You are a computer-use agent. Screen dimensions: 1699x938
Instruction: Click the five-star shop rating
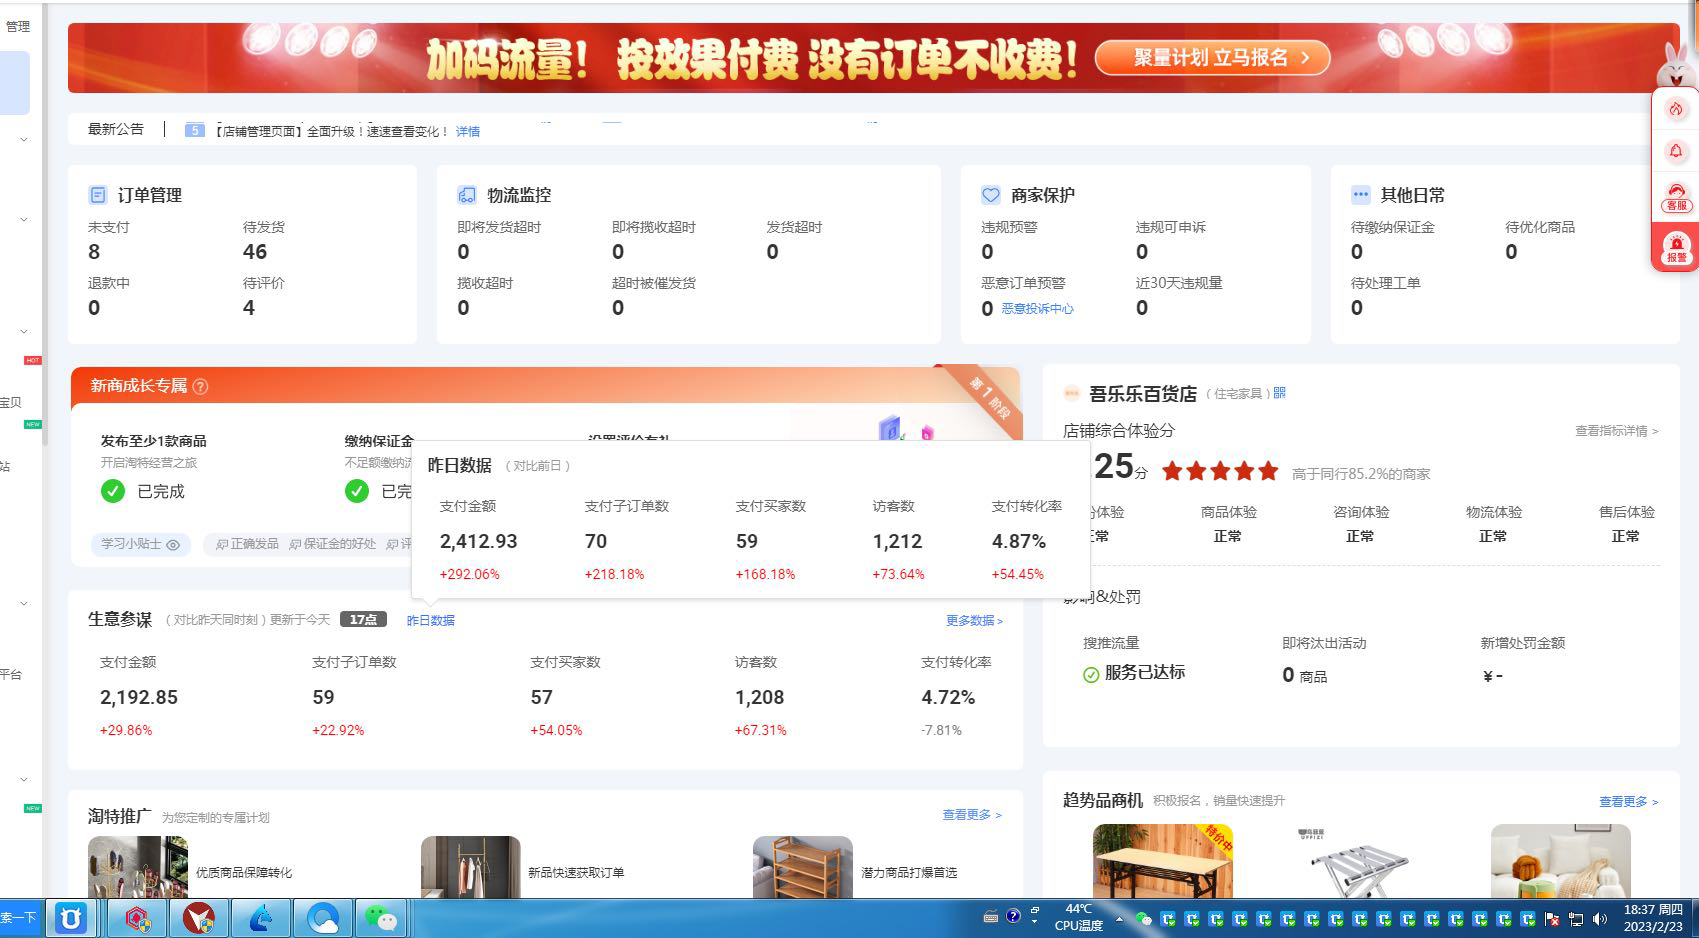[x=1219, y=471]
